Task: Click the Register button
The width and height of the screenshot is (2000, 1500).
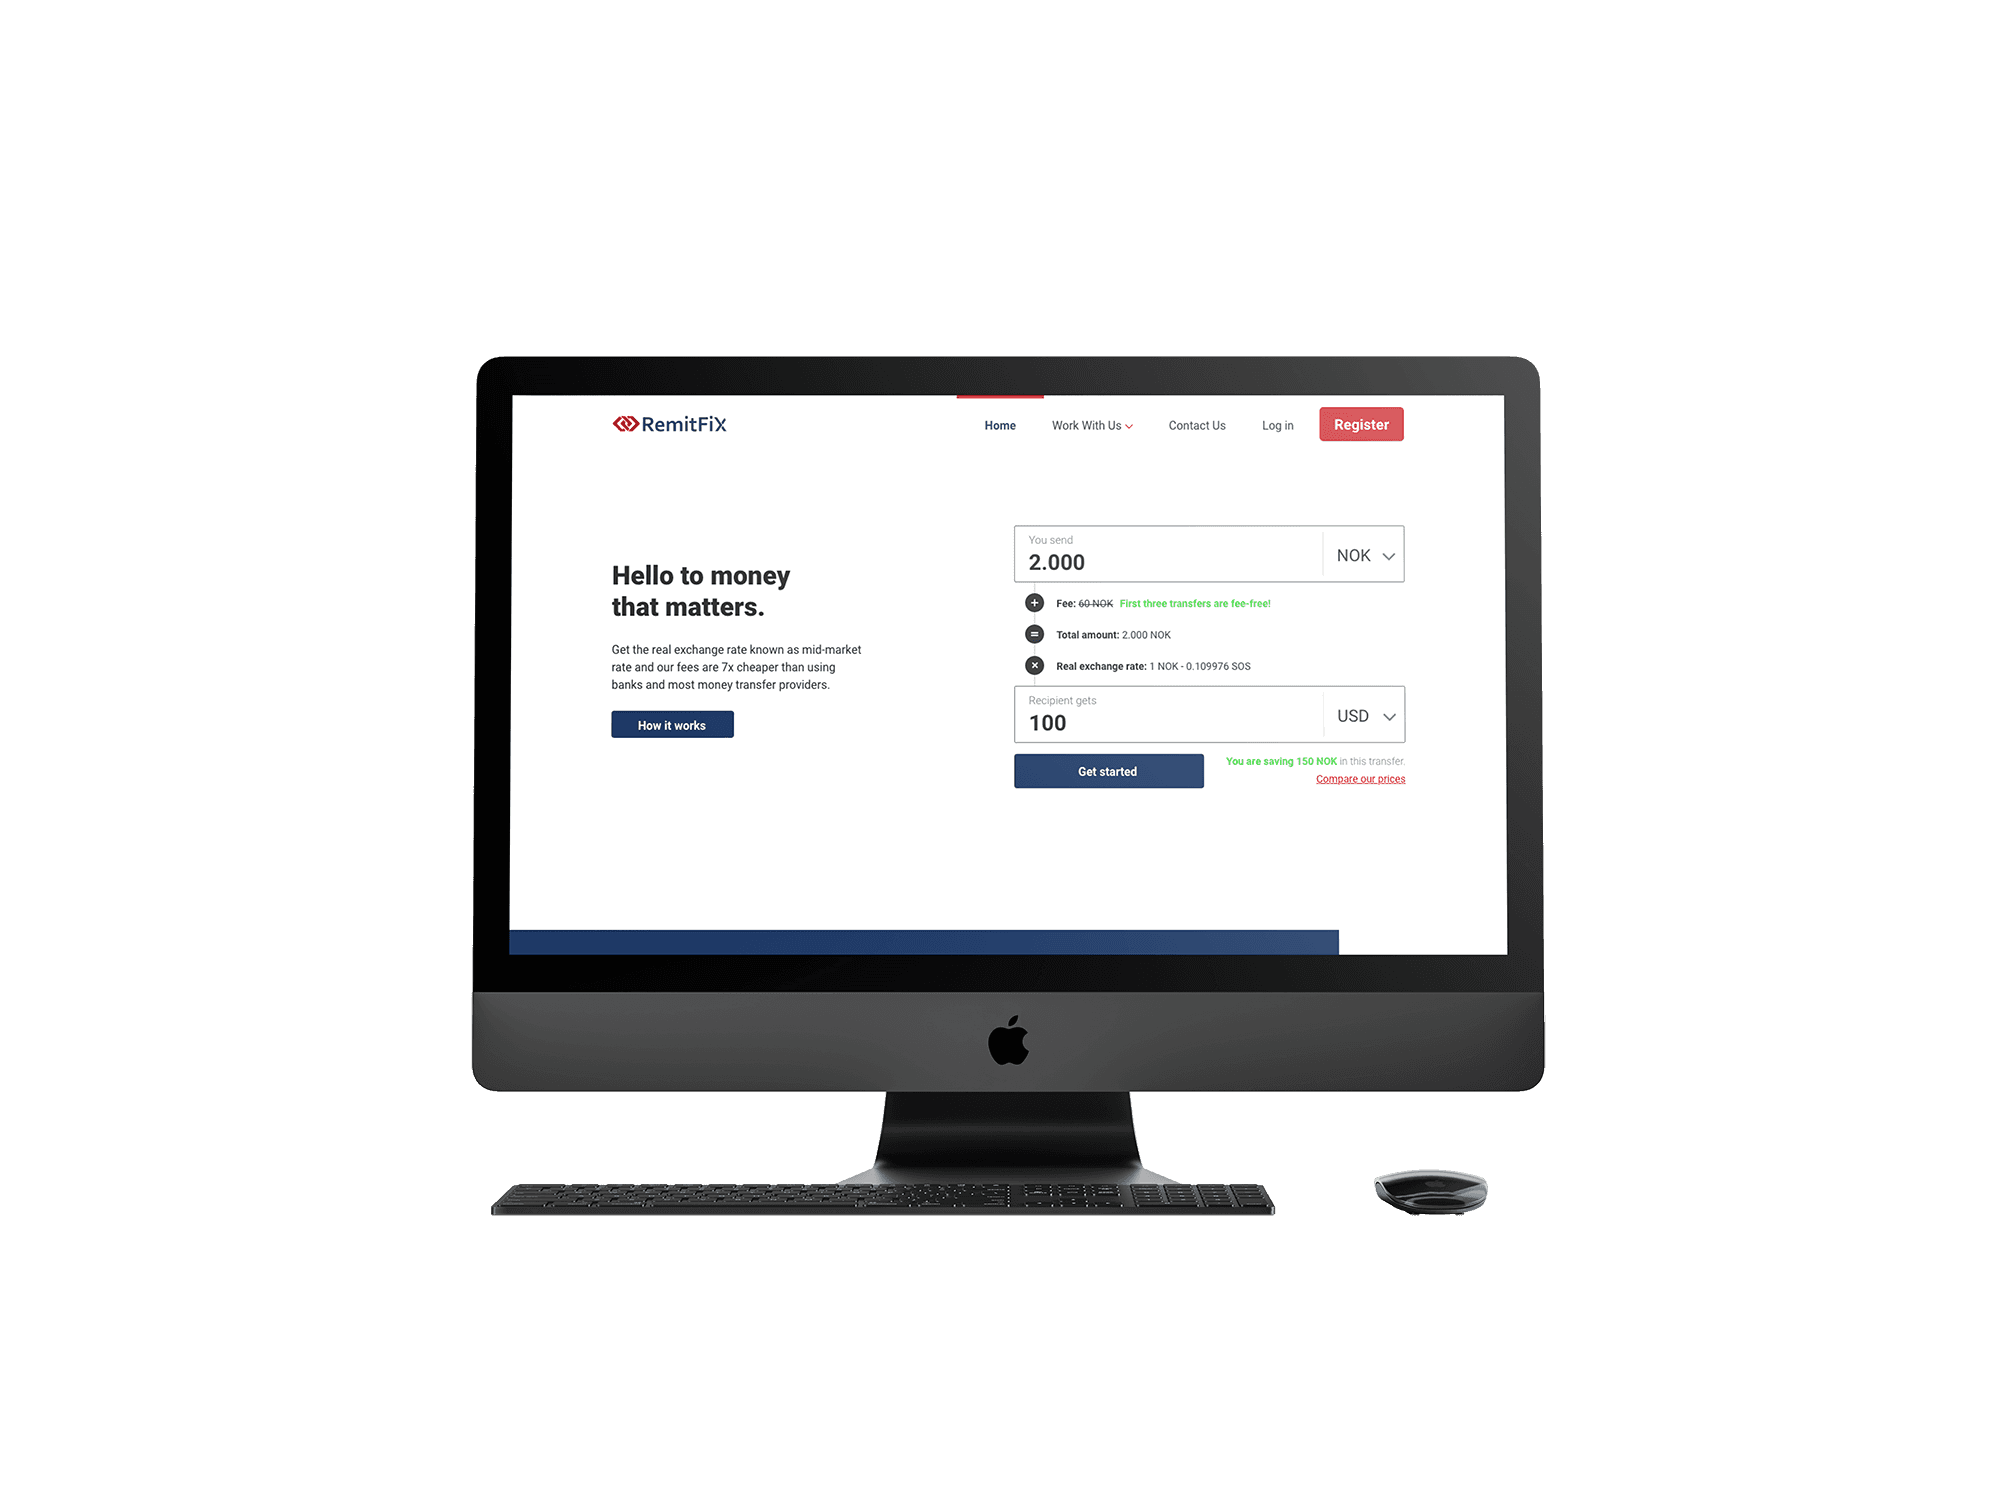Action: (x=1361, y=424)
